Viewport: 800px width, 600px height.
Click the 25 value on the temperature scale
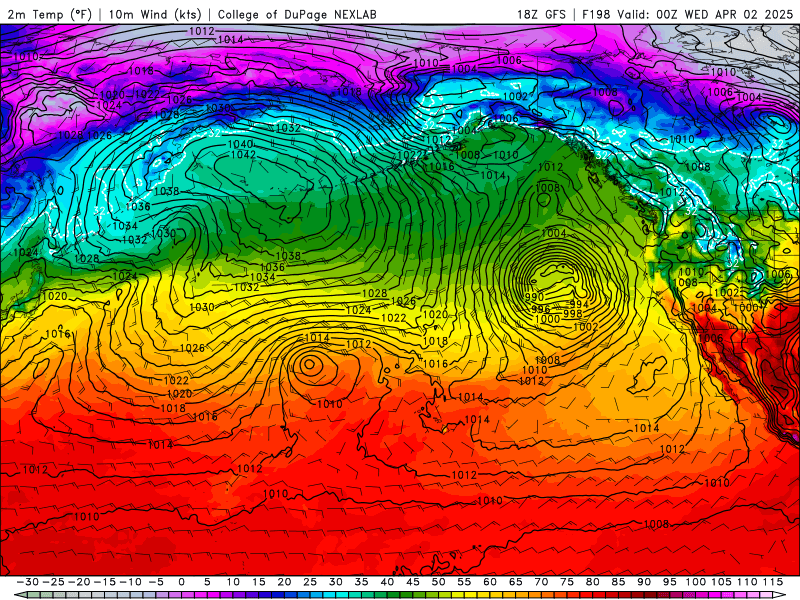coord(310,582)
